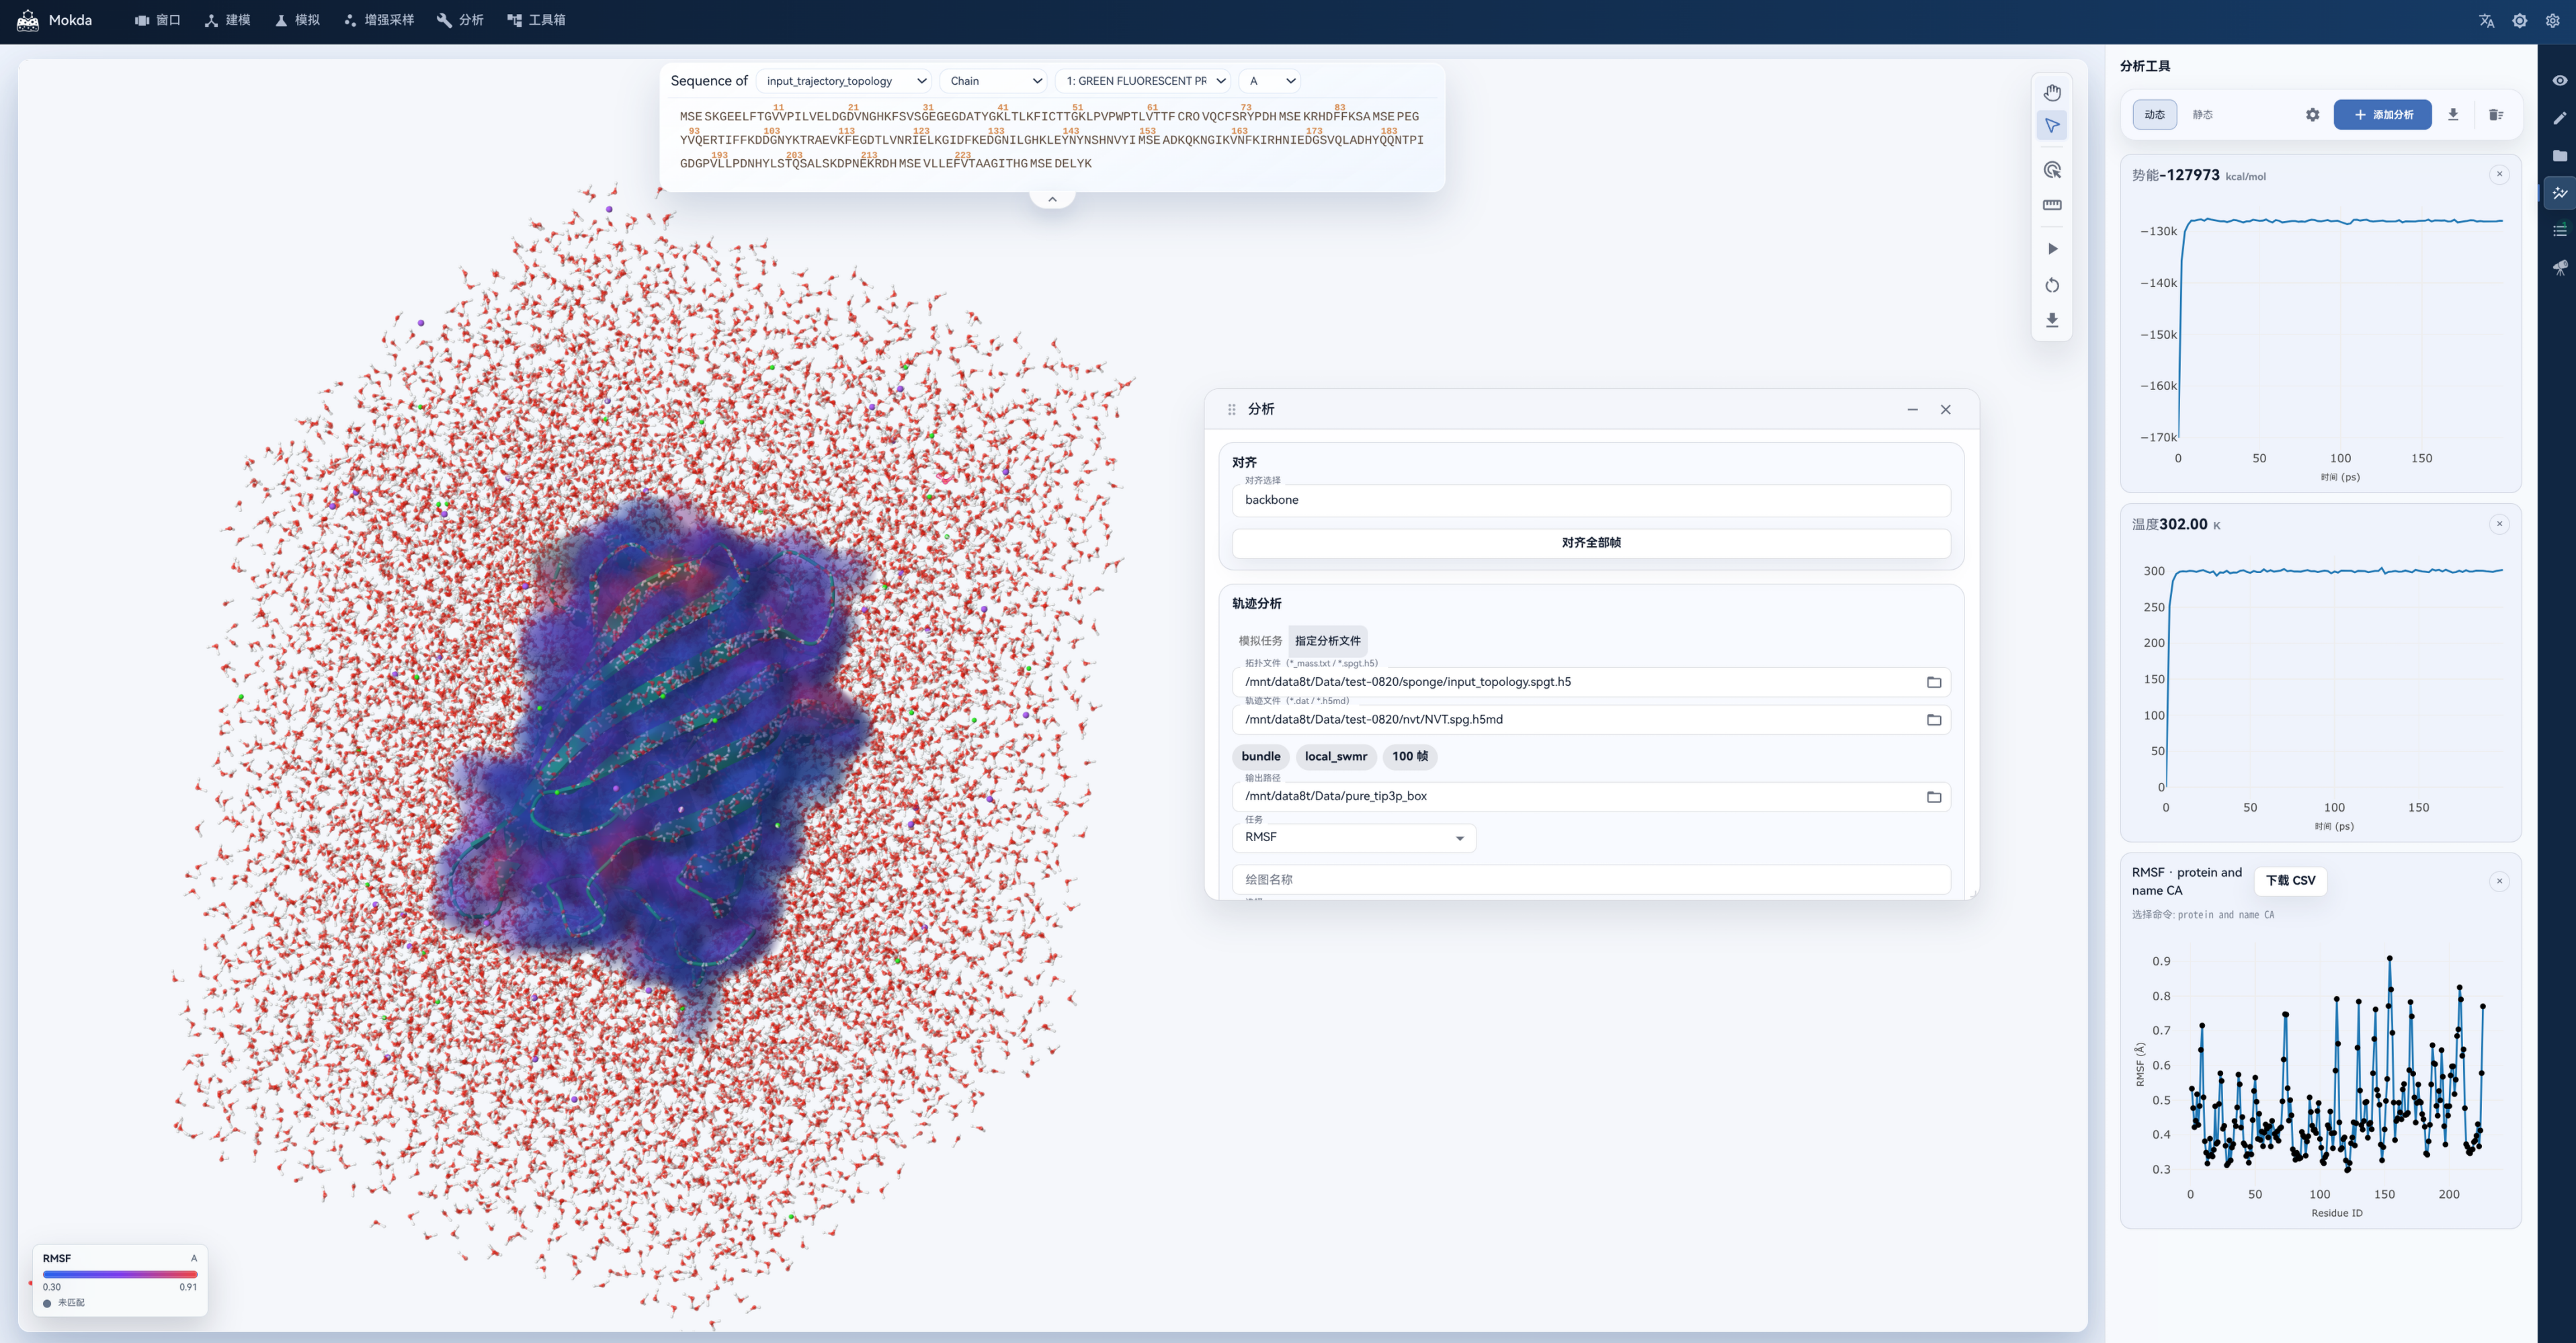Click the bundle chip

point(1261,757)
